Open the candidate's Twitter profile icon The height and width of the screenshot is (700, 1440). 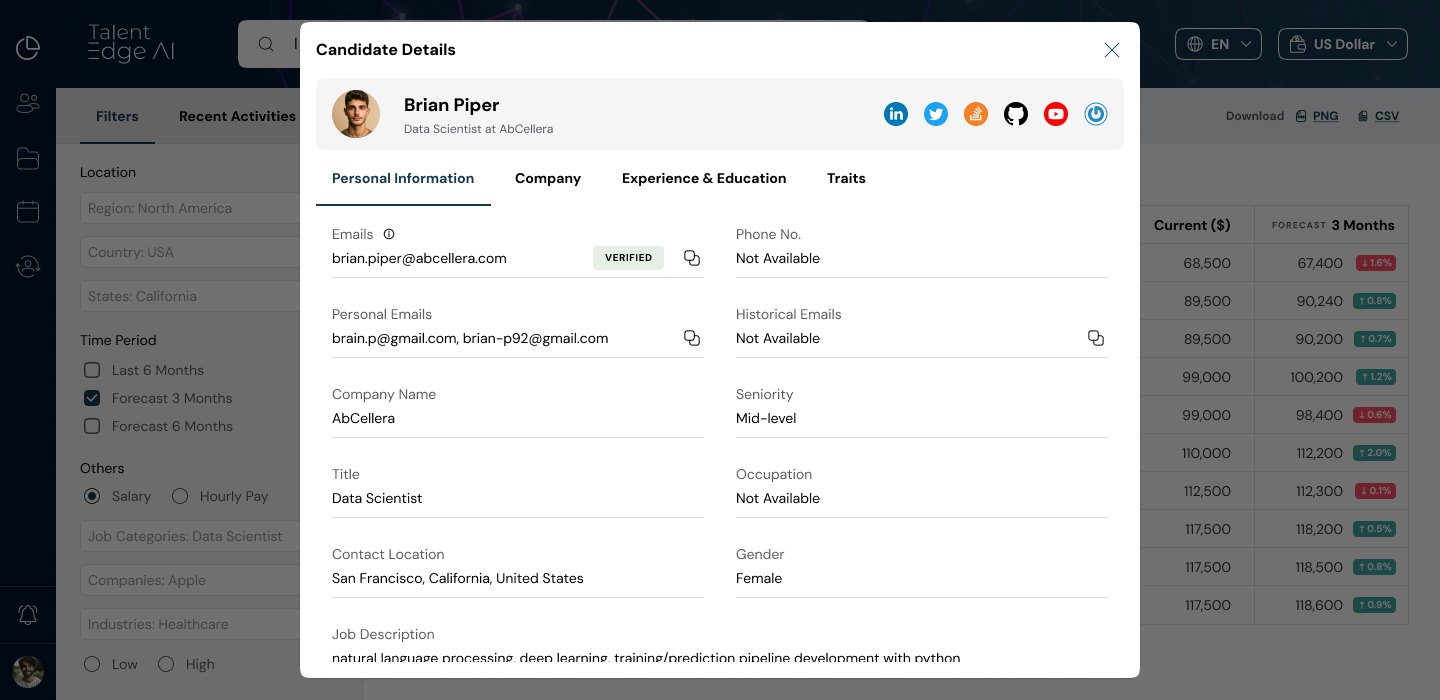pos(936,114)
